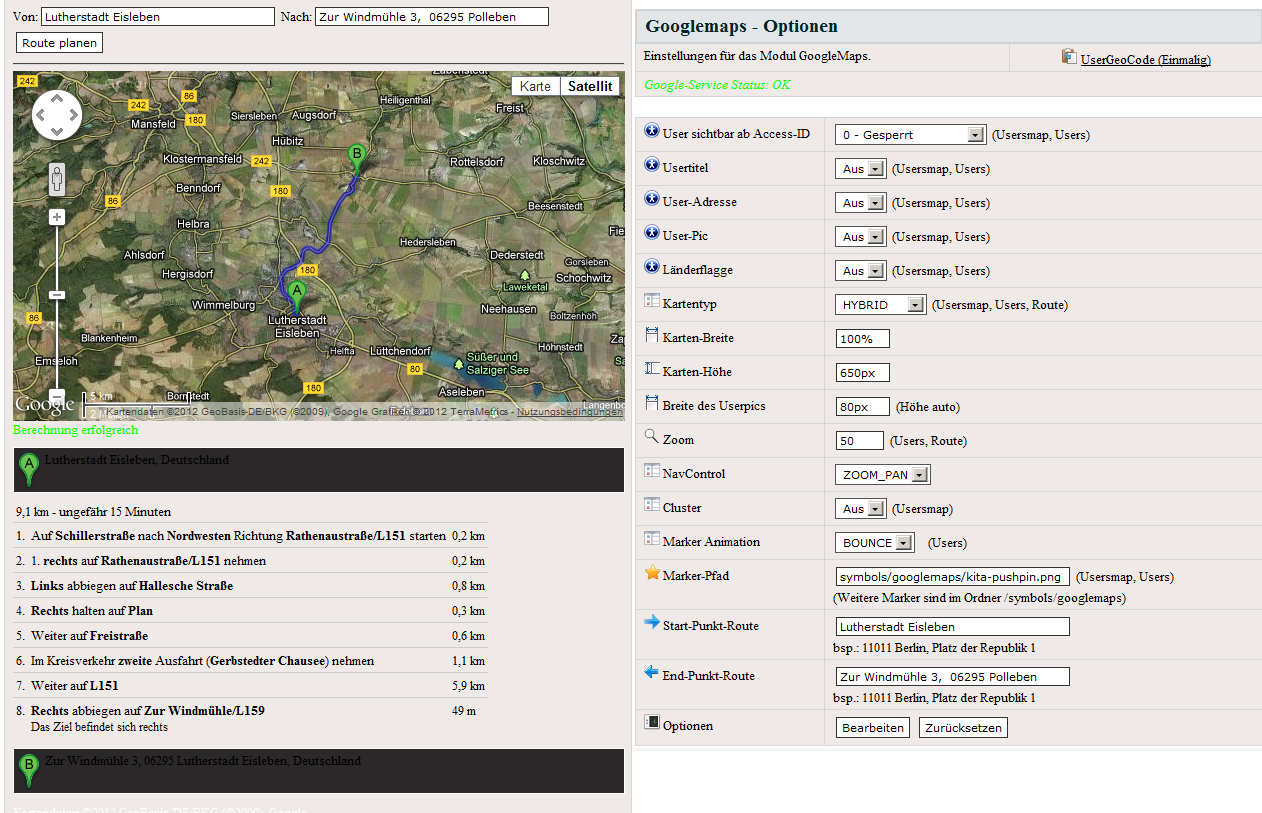Open the Cluster Aus dropdown

click(861, 509)
